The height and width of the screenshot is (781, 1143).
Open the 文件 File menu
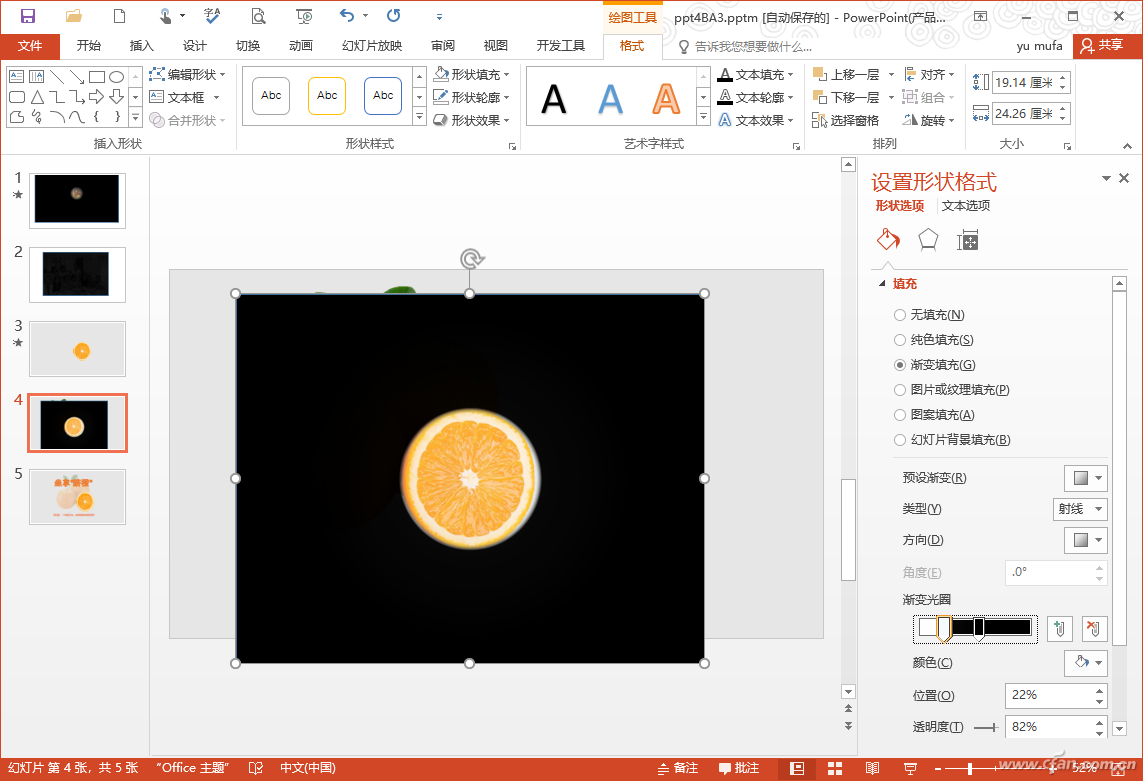(30, 46)
